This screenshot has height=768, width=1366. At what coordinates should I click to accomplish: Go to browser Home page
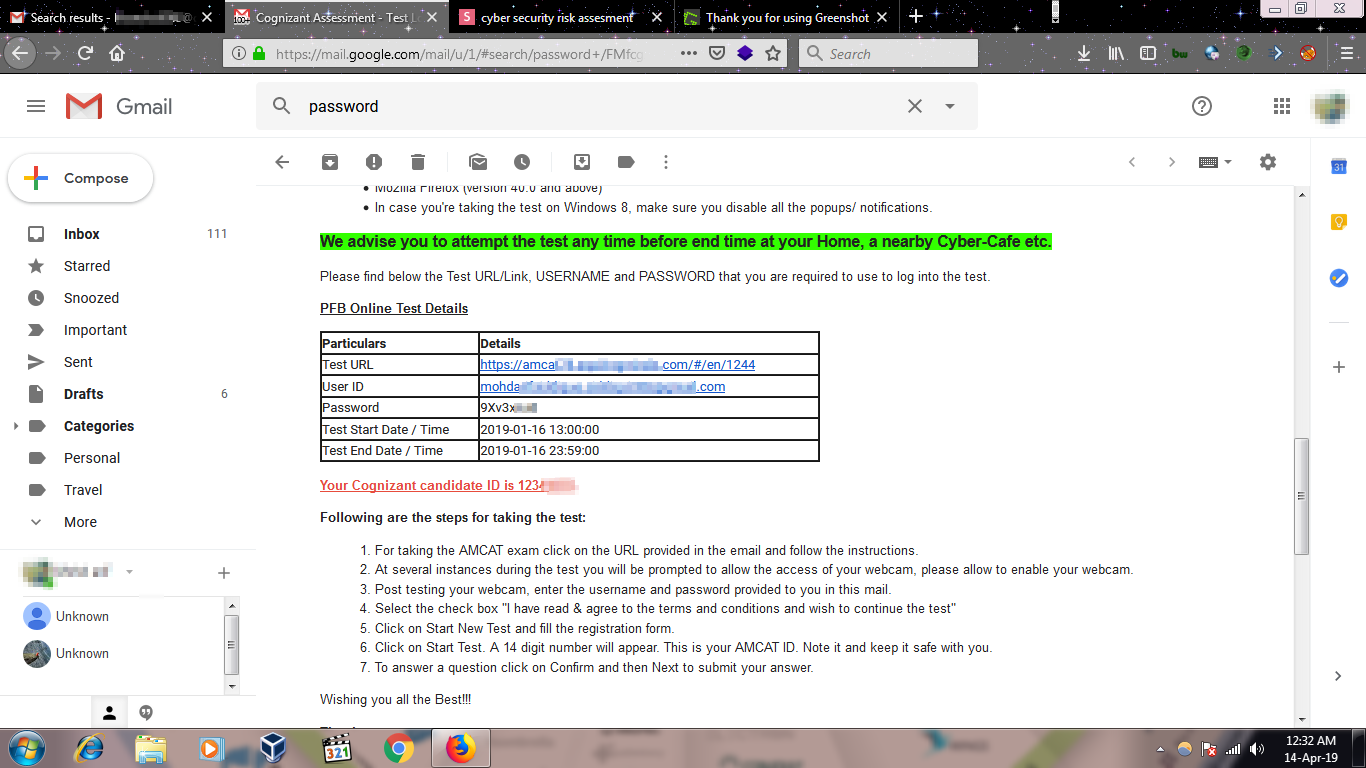click(x=117, y=54)
